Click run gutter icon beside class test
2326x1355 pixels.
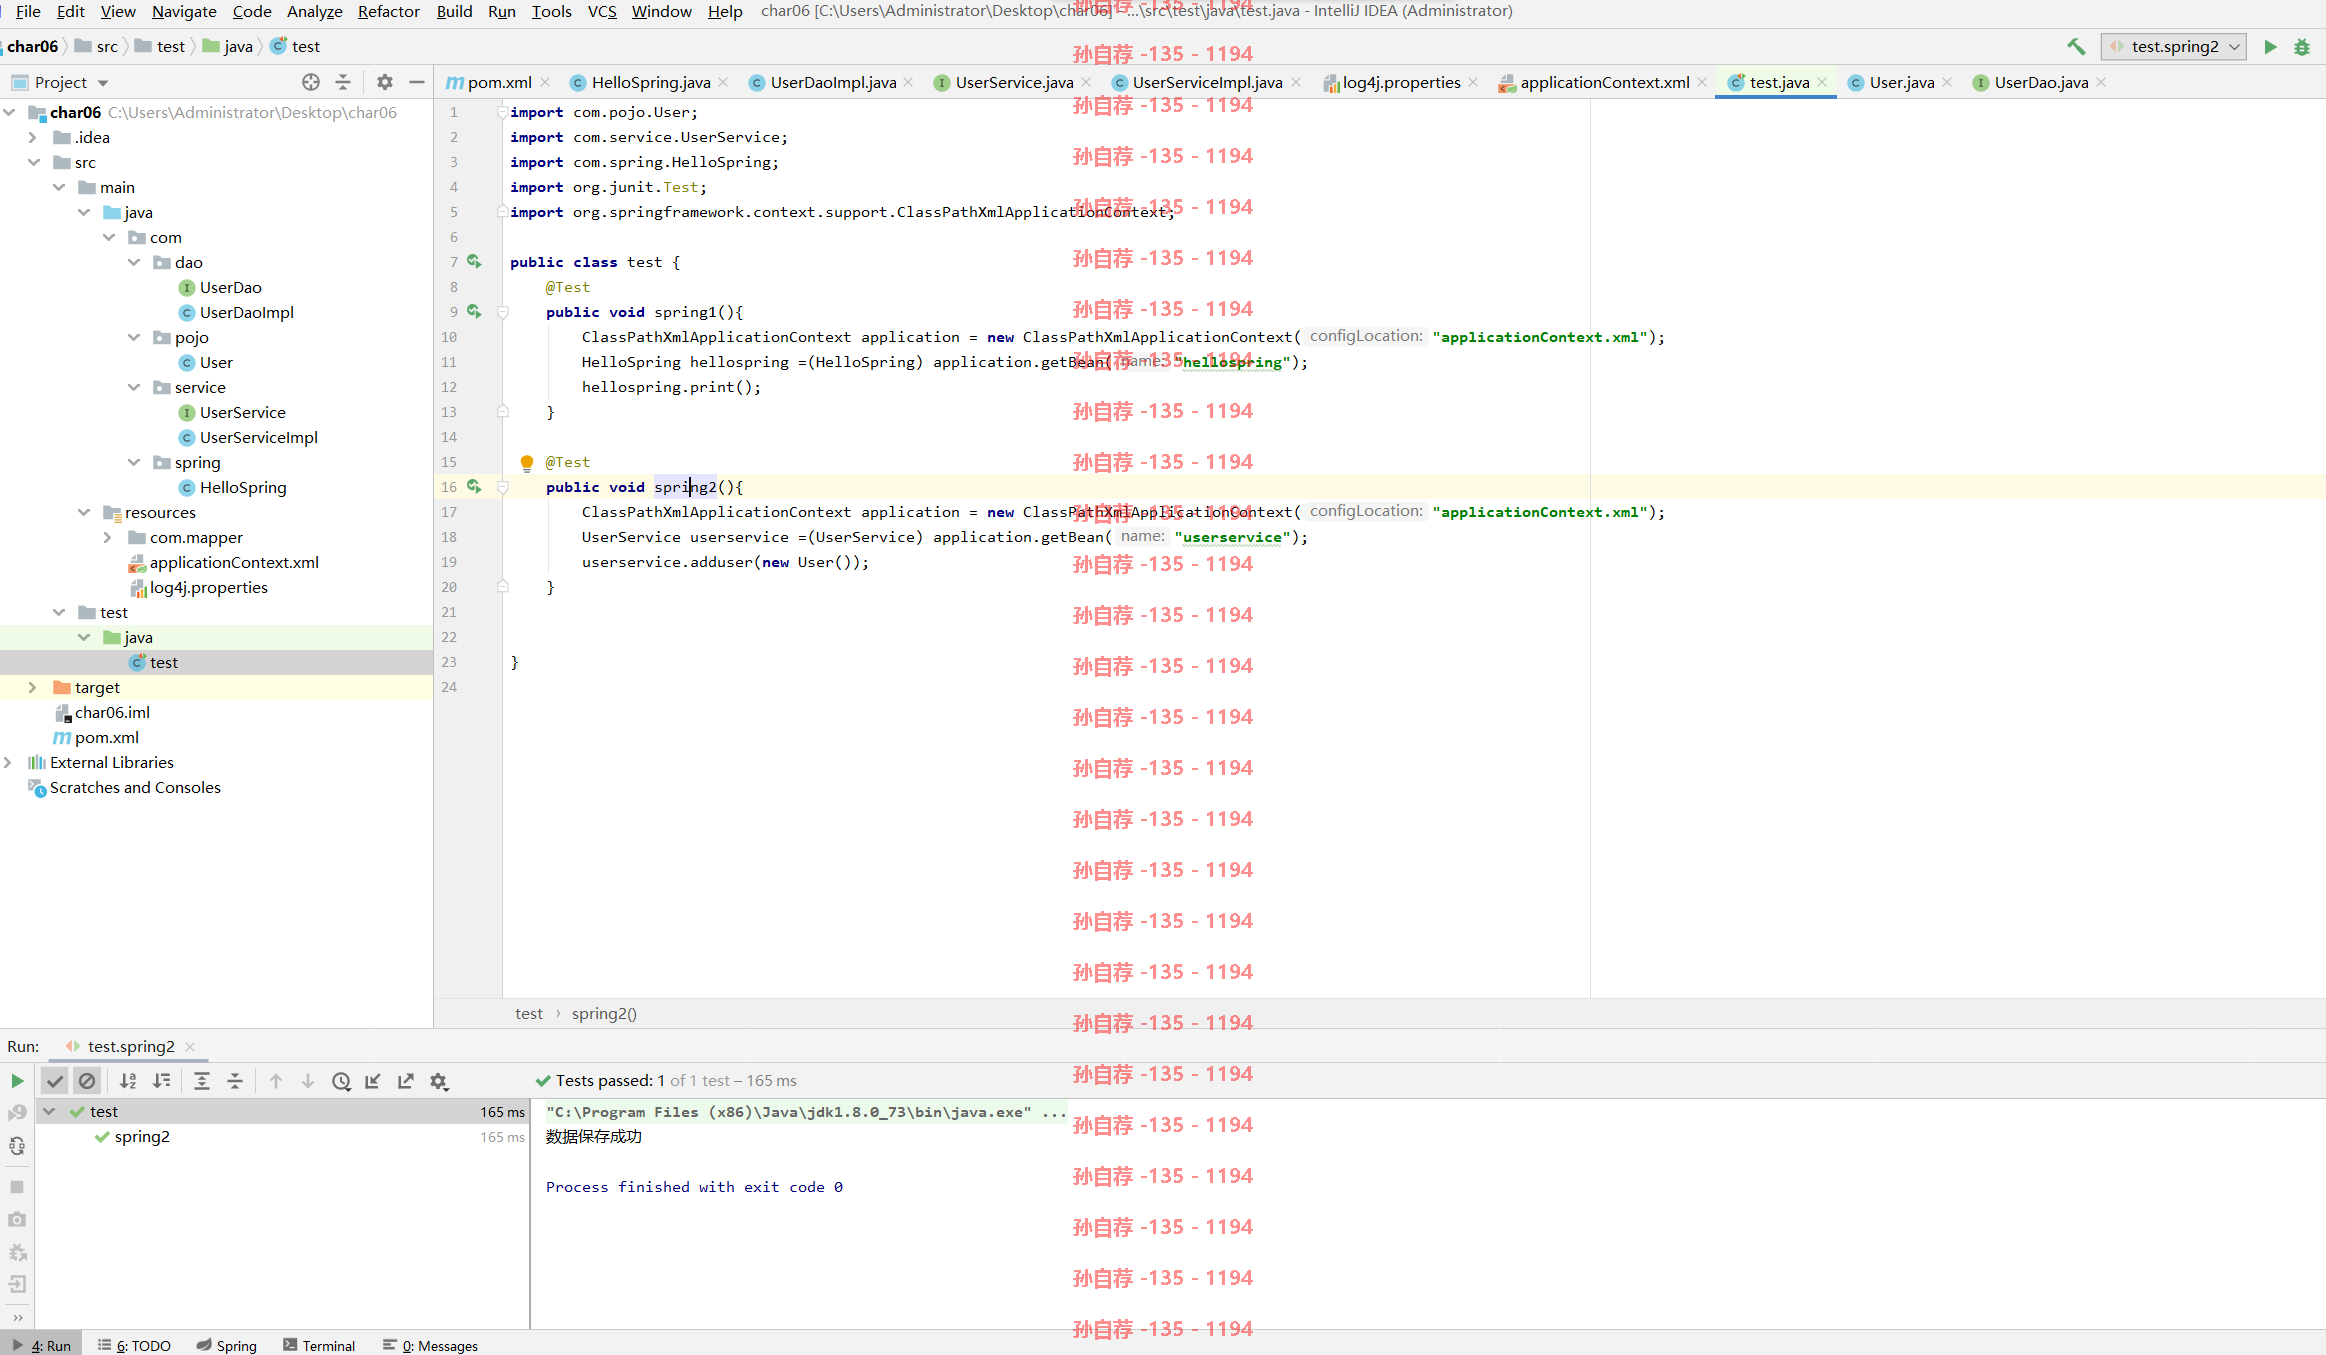point(474,261)
